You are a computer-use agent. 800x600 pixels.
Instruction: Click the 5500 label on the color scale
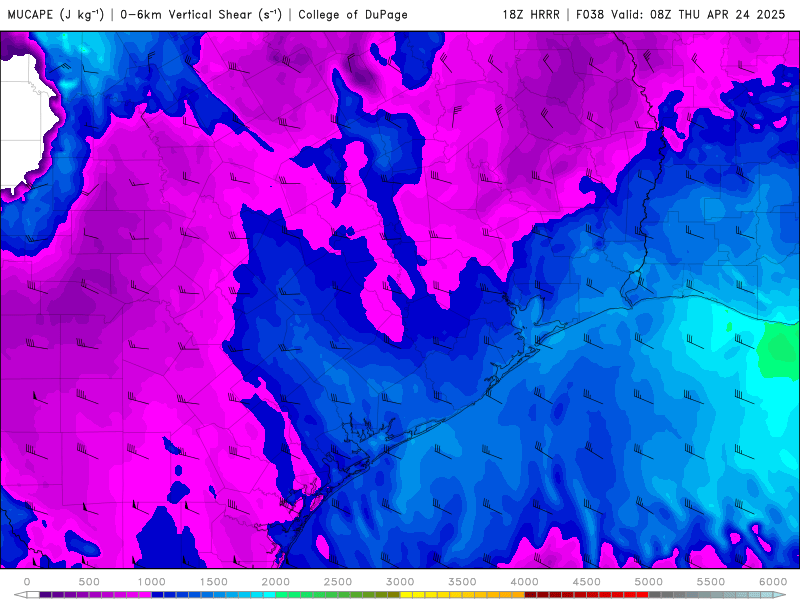tap(711, 582)
